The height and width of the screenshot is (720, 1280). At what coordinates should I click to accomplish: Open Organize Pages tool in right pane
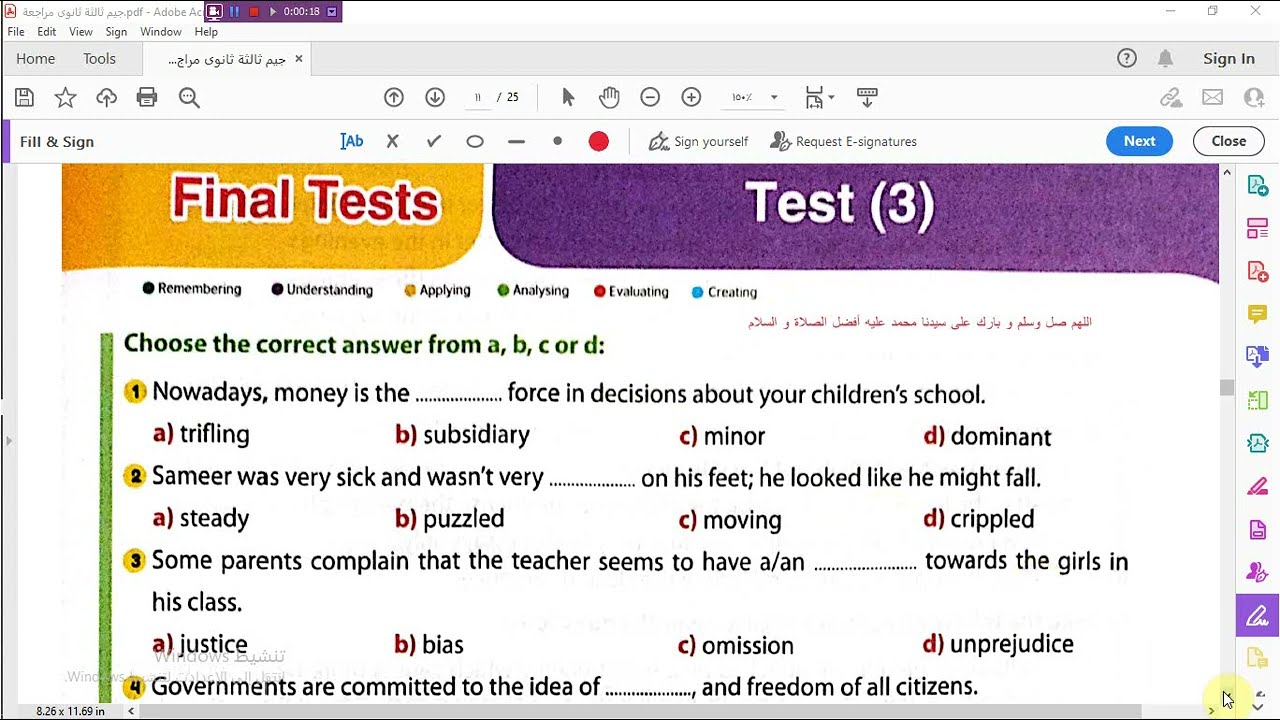pyautogui.click(x=1258, y=400)
